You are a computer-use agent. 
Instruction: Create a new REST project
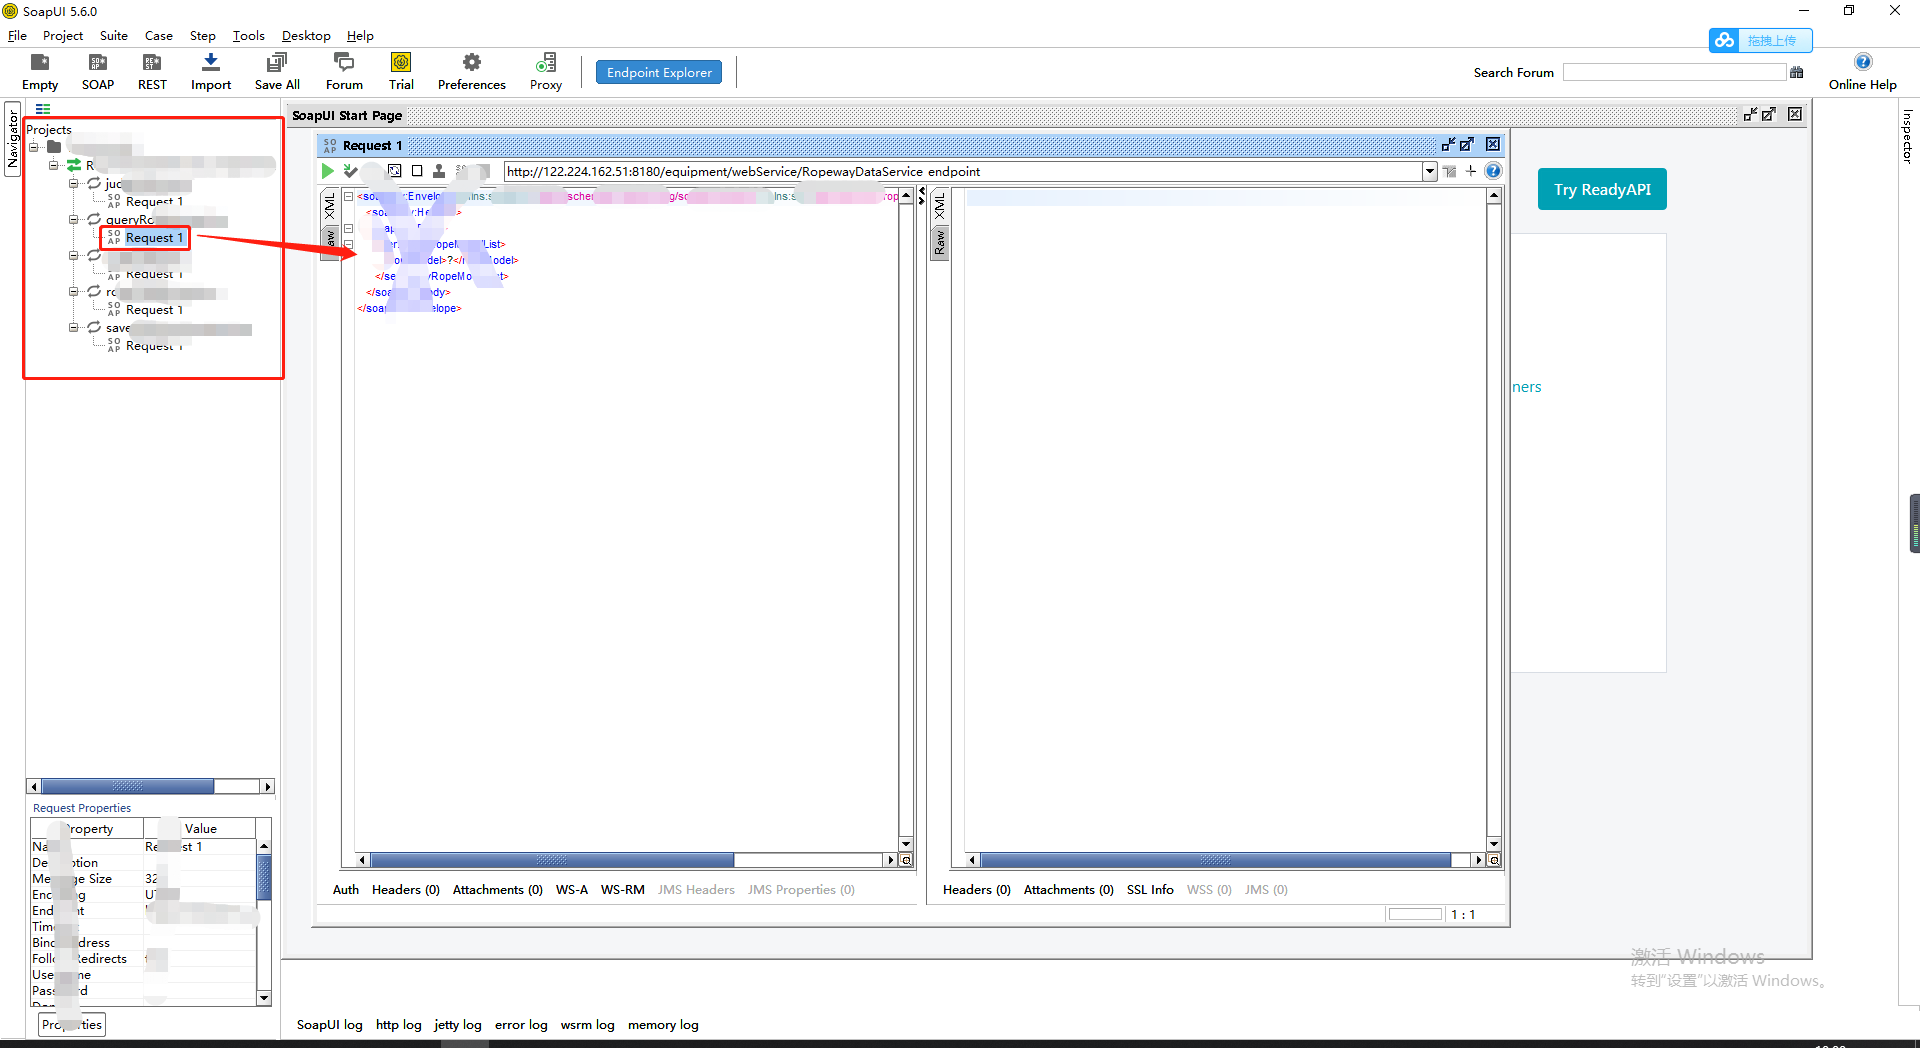[152, 71]
